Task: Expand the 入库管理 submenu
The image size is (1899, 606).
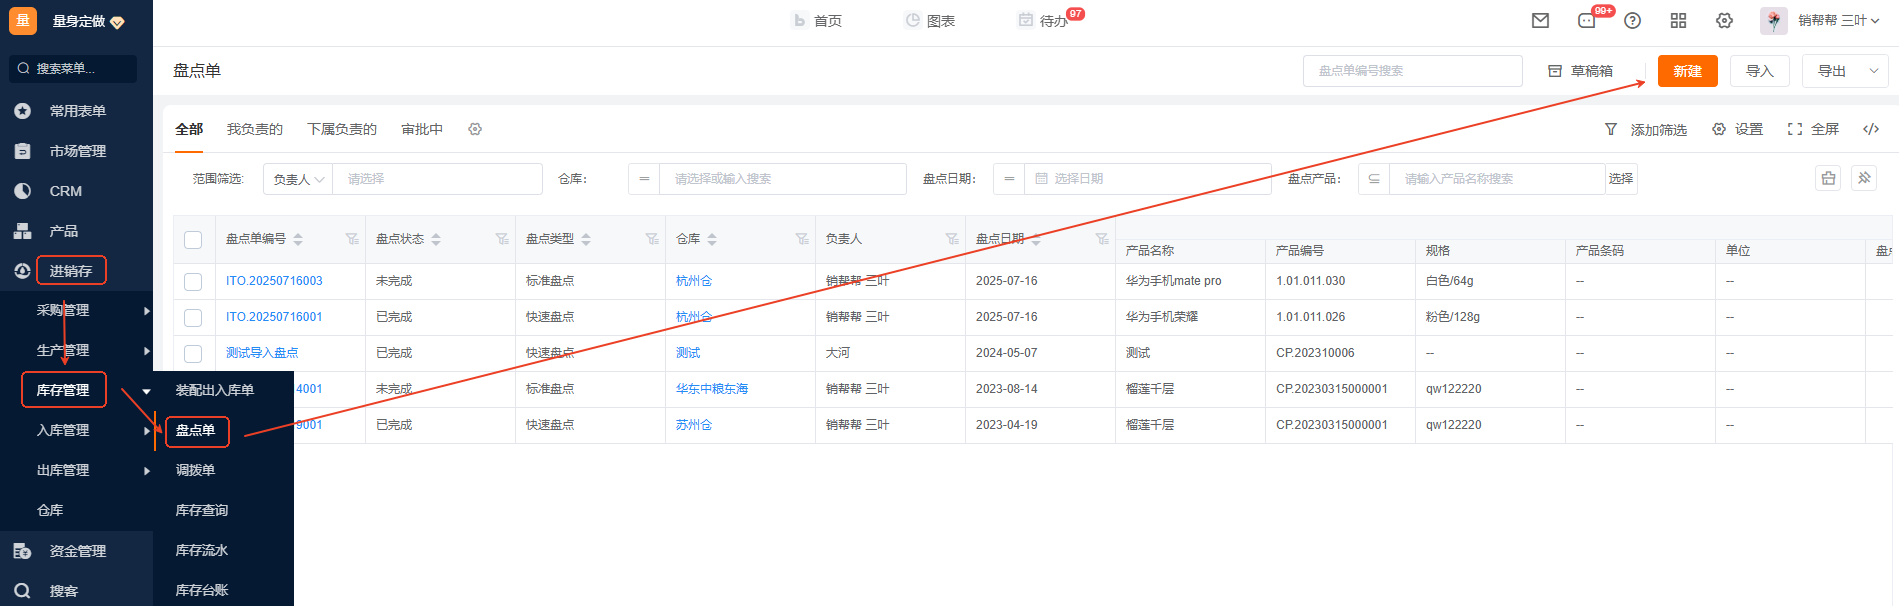Action: pos(147,431)
